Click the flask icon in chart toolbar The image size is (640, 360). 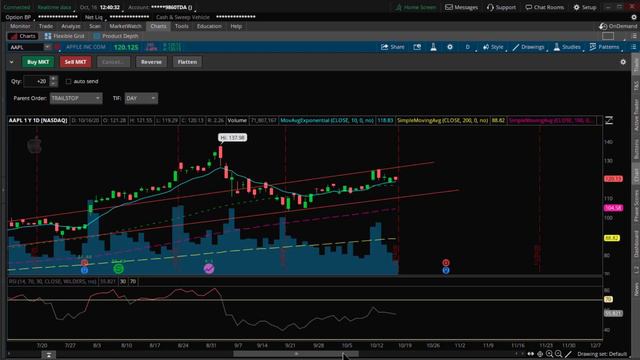pyautogui.click(x=433, y=47)
